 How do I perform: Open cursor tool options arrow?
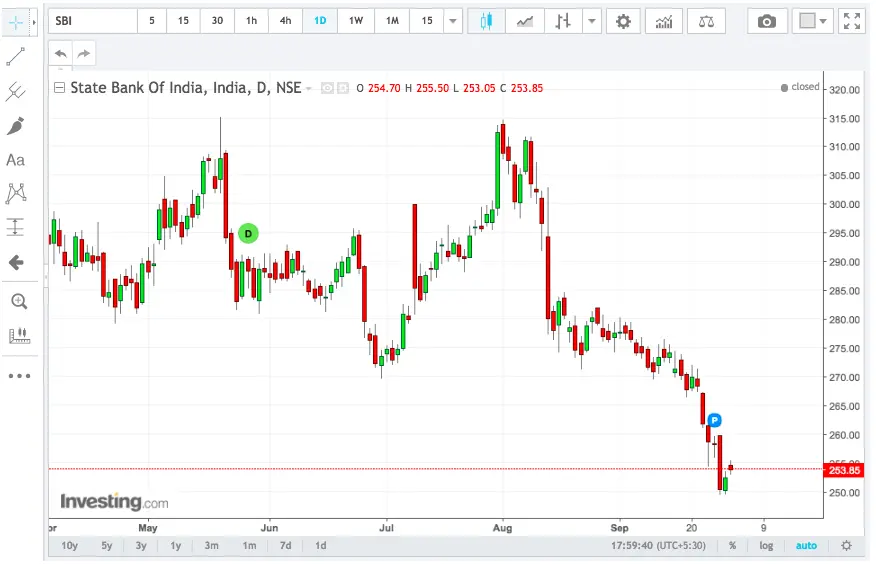(34, 22)
